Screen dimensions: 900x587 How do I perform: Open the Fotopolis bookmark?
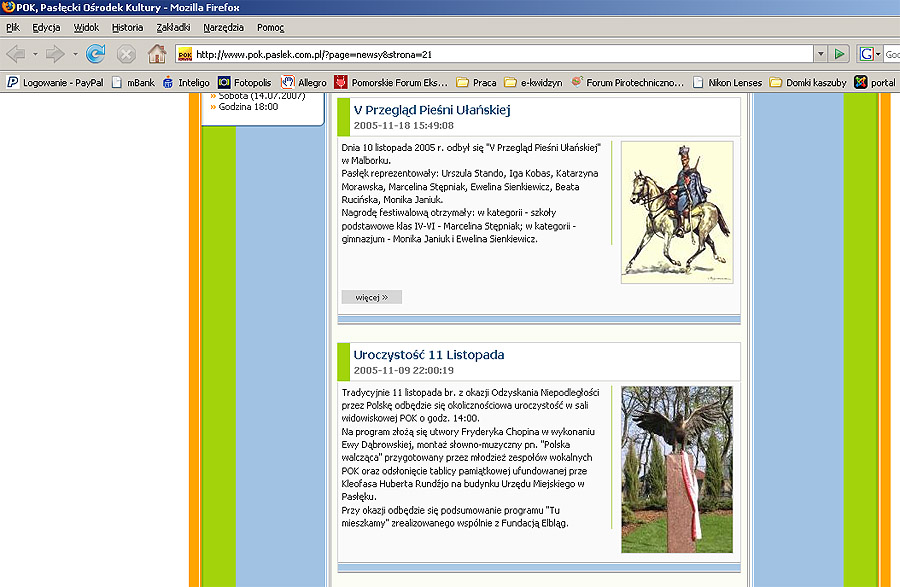(243, 82)
